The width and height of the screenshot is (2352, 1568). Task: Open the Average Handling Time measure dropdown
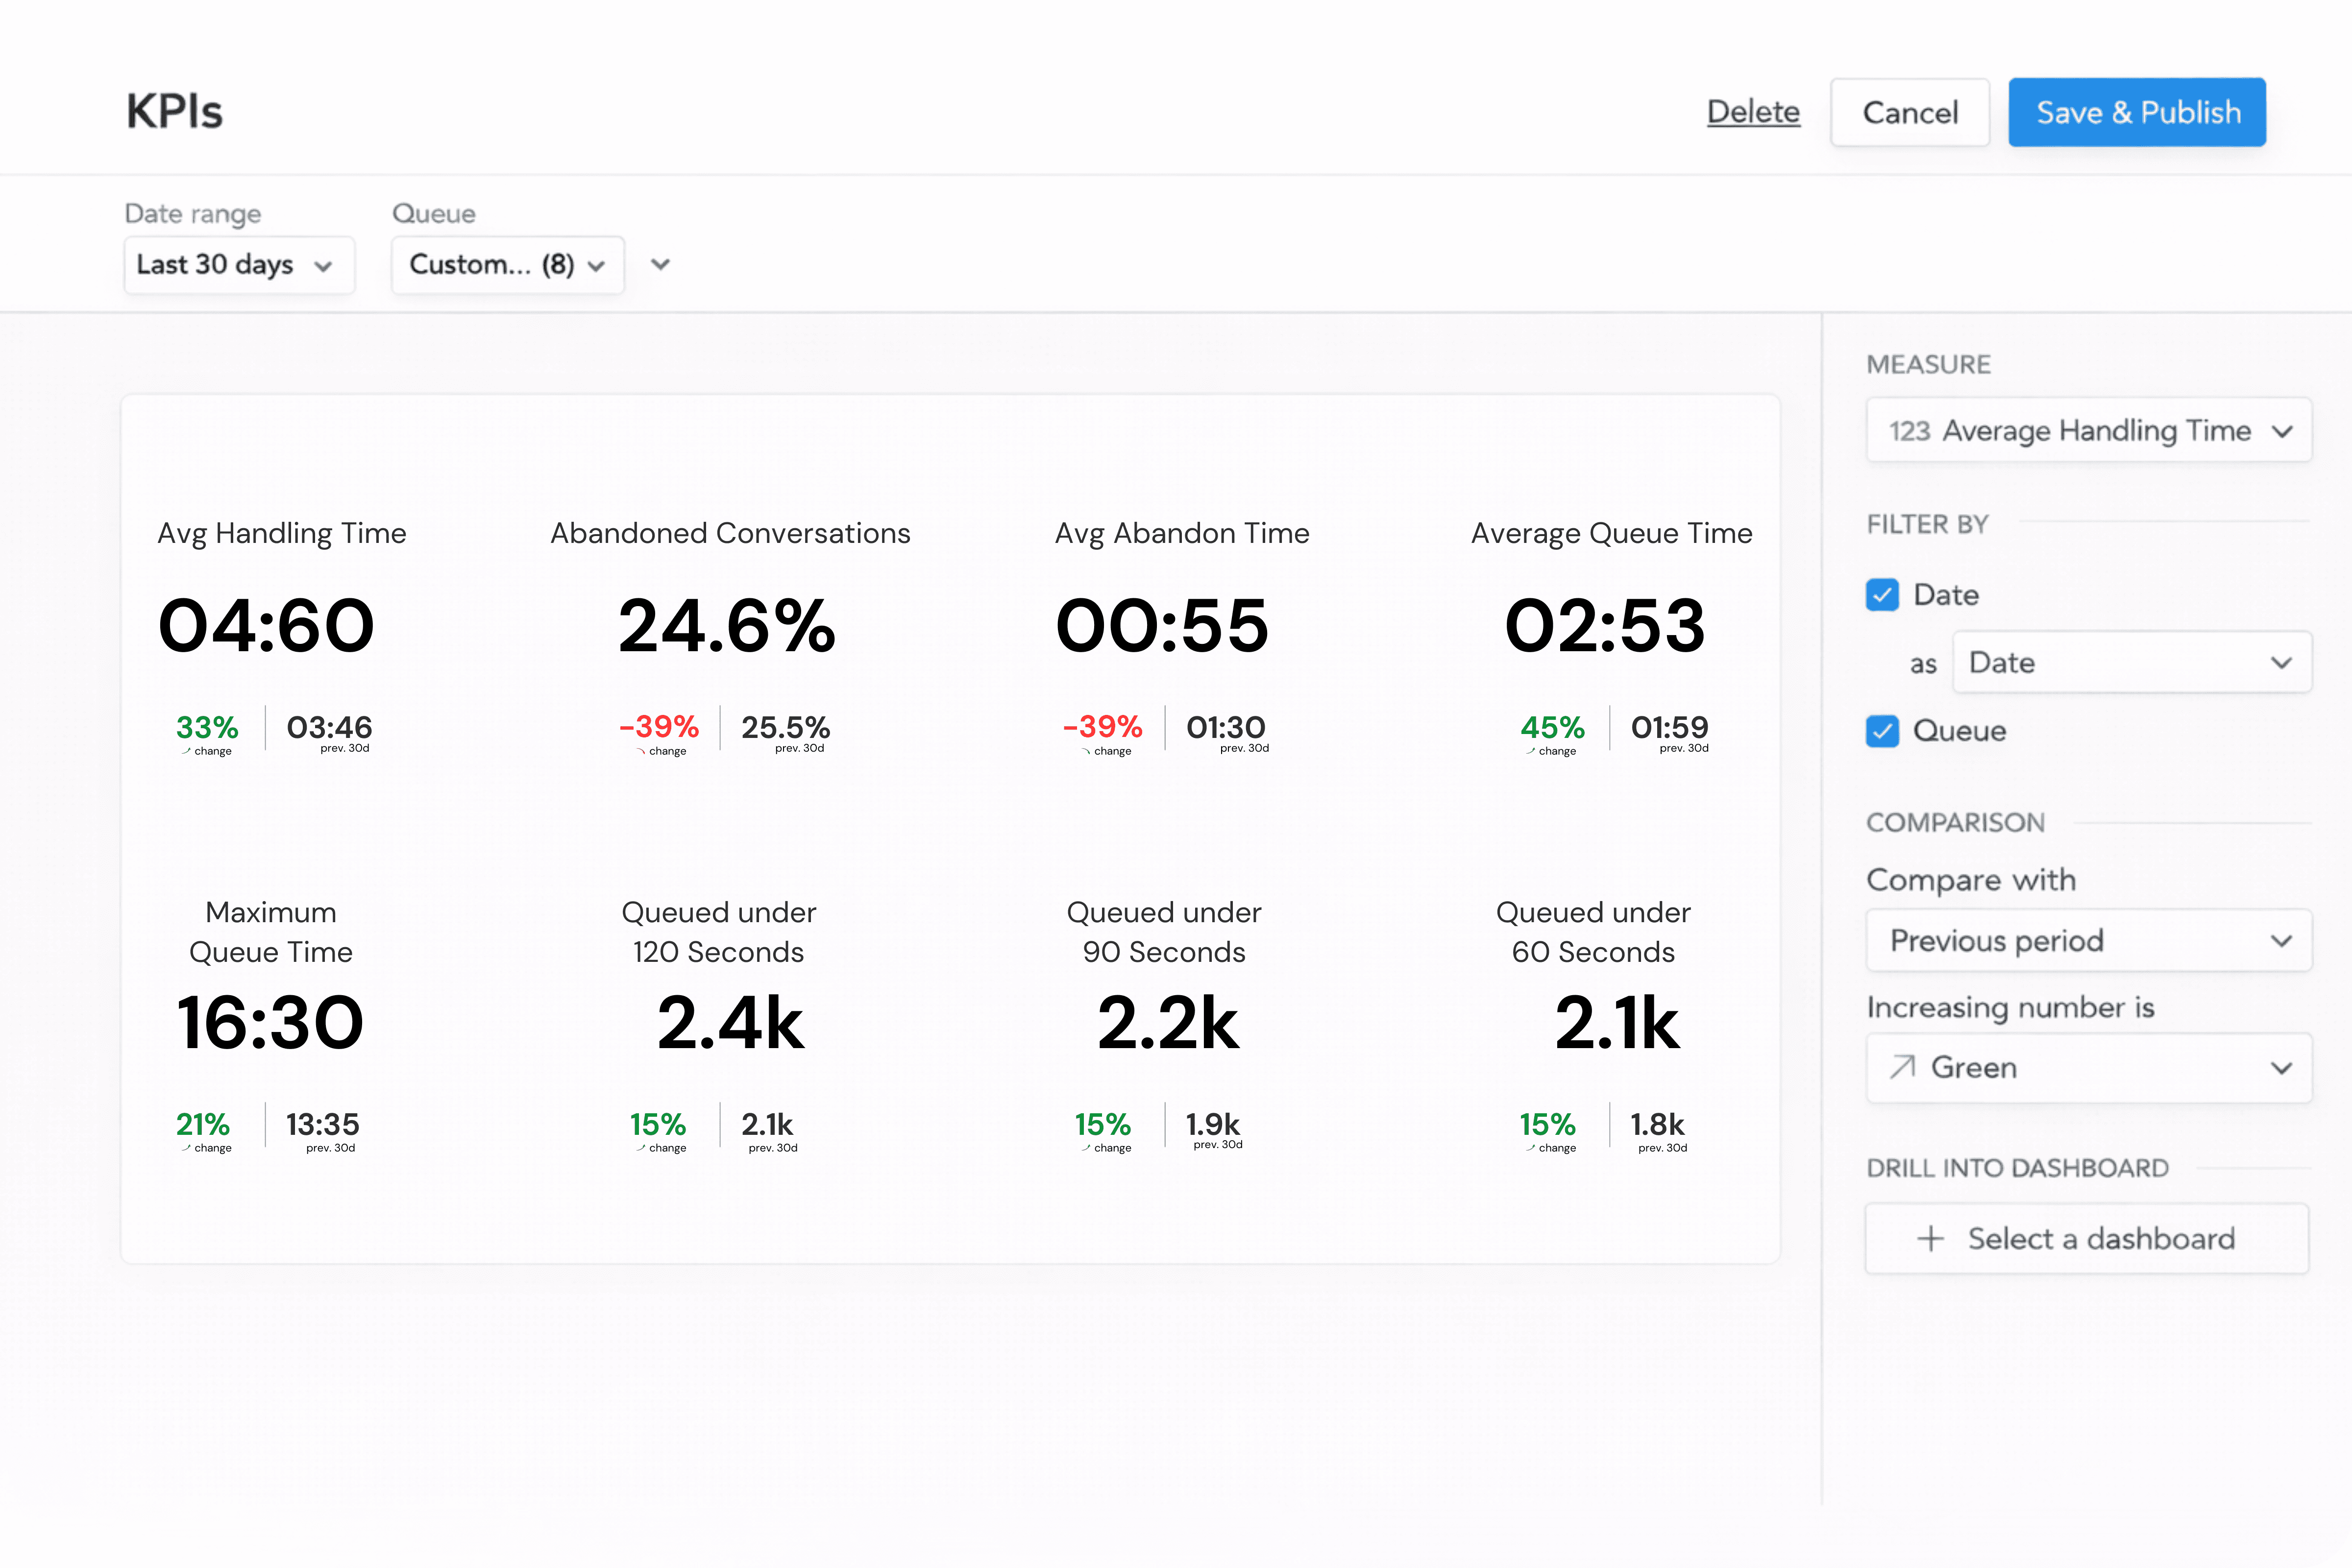[2088, 431]
